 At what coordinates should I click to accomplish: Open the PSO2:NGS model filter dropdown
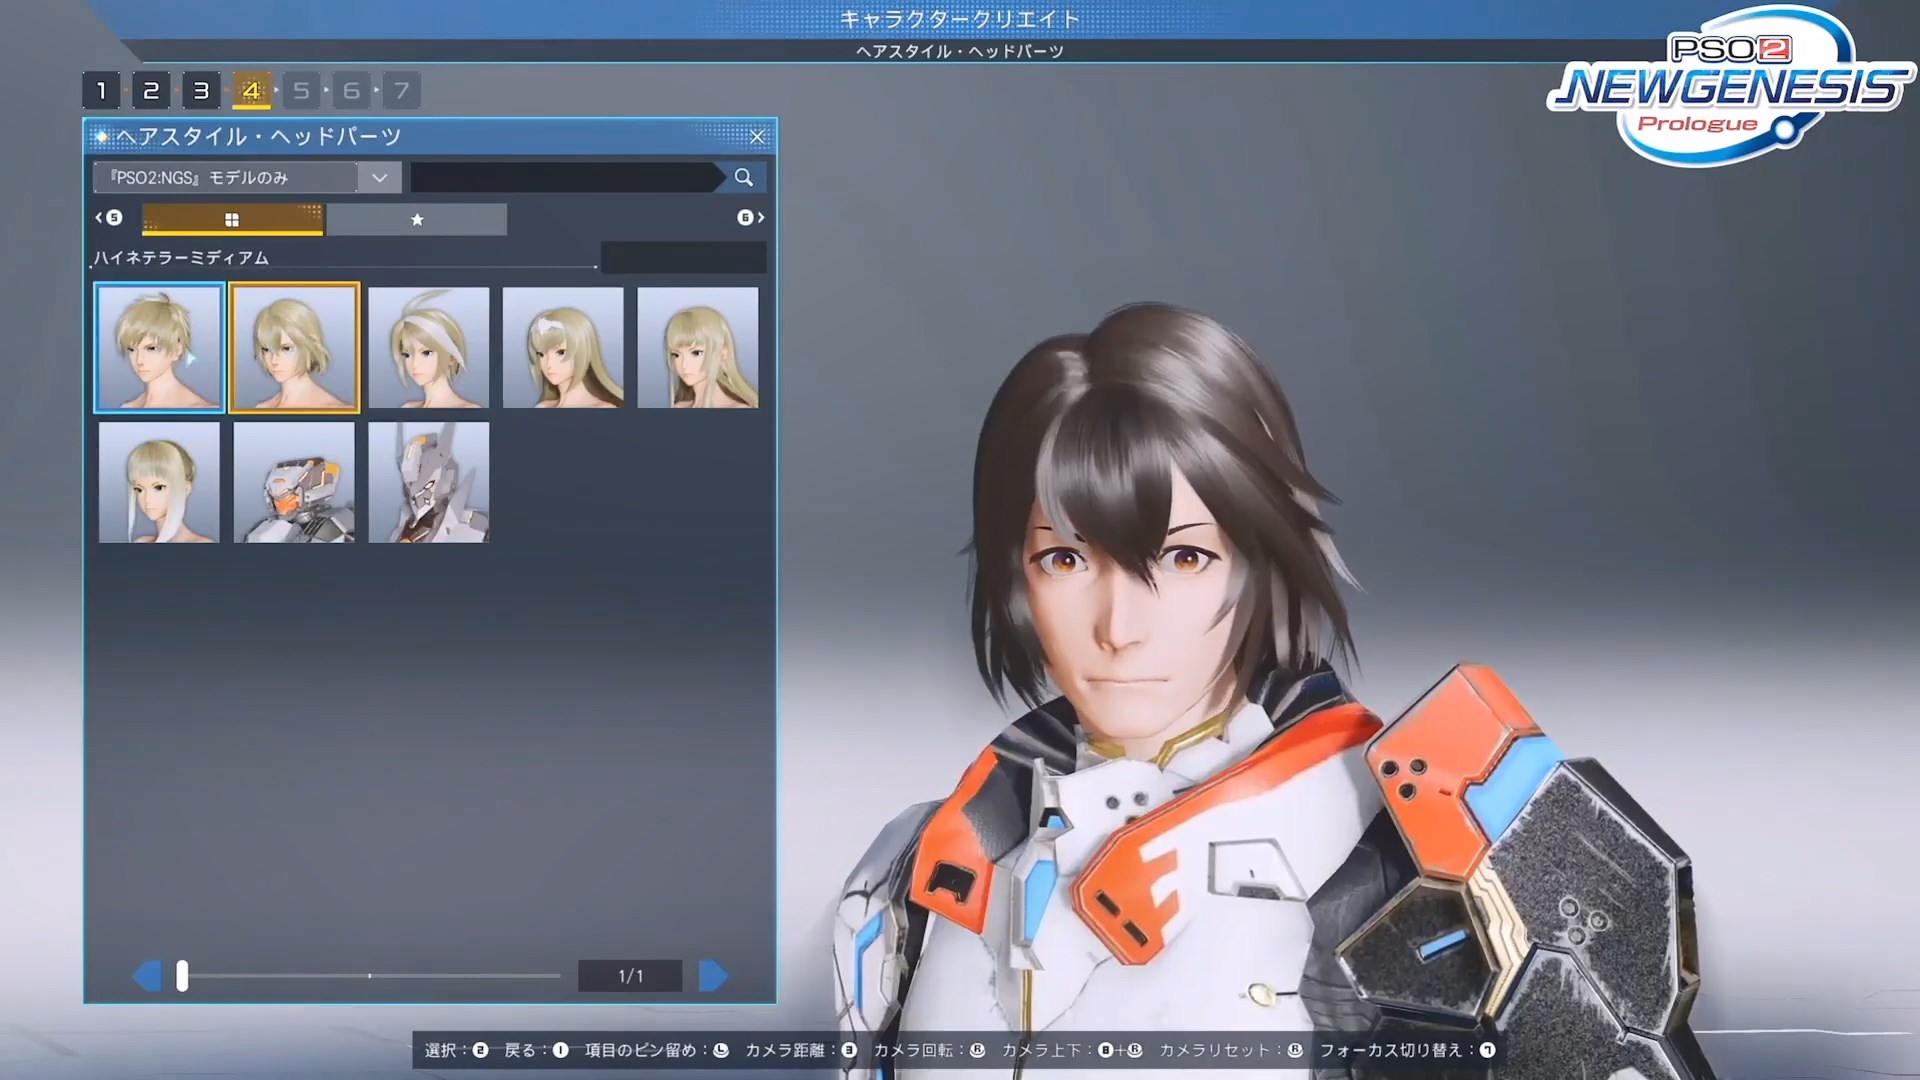pyautogui.click(x=379, y=177)
